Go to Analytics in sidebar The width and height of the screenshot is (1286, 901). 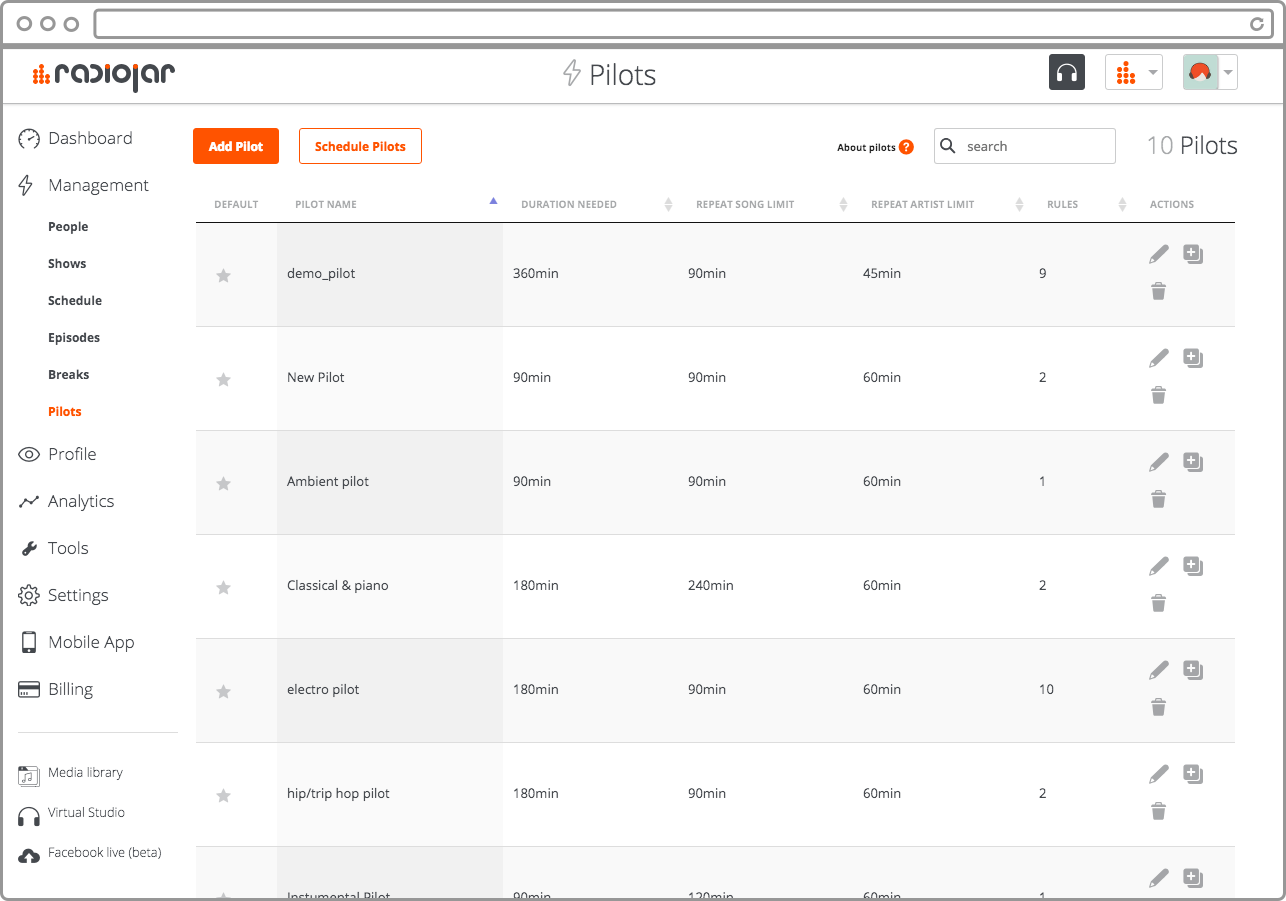click(x=80, y=501)
